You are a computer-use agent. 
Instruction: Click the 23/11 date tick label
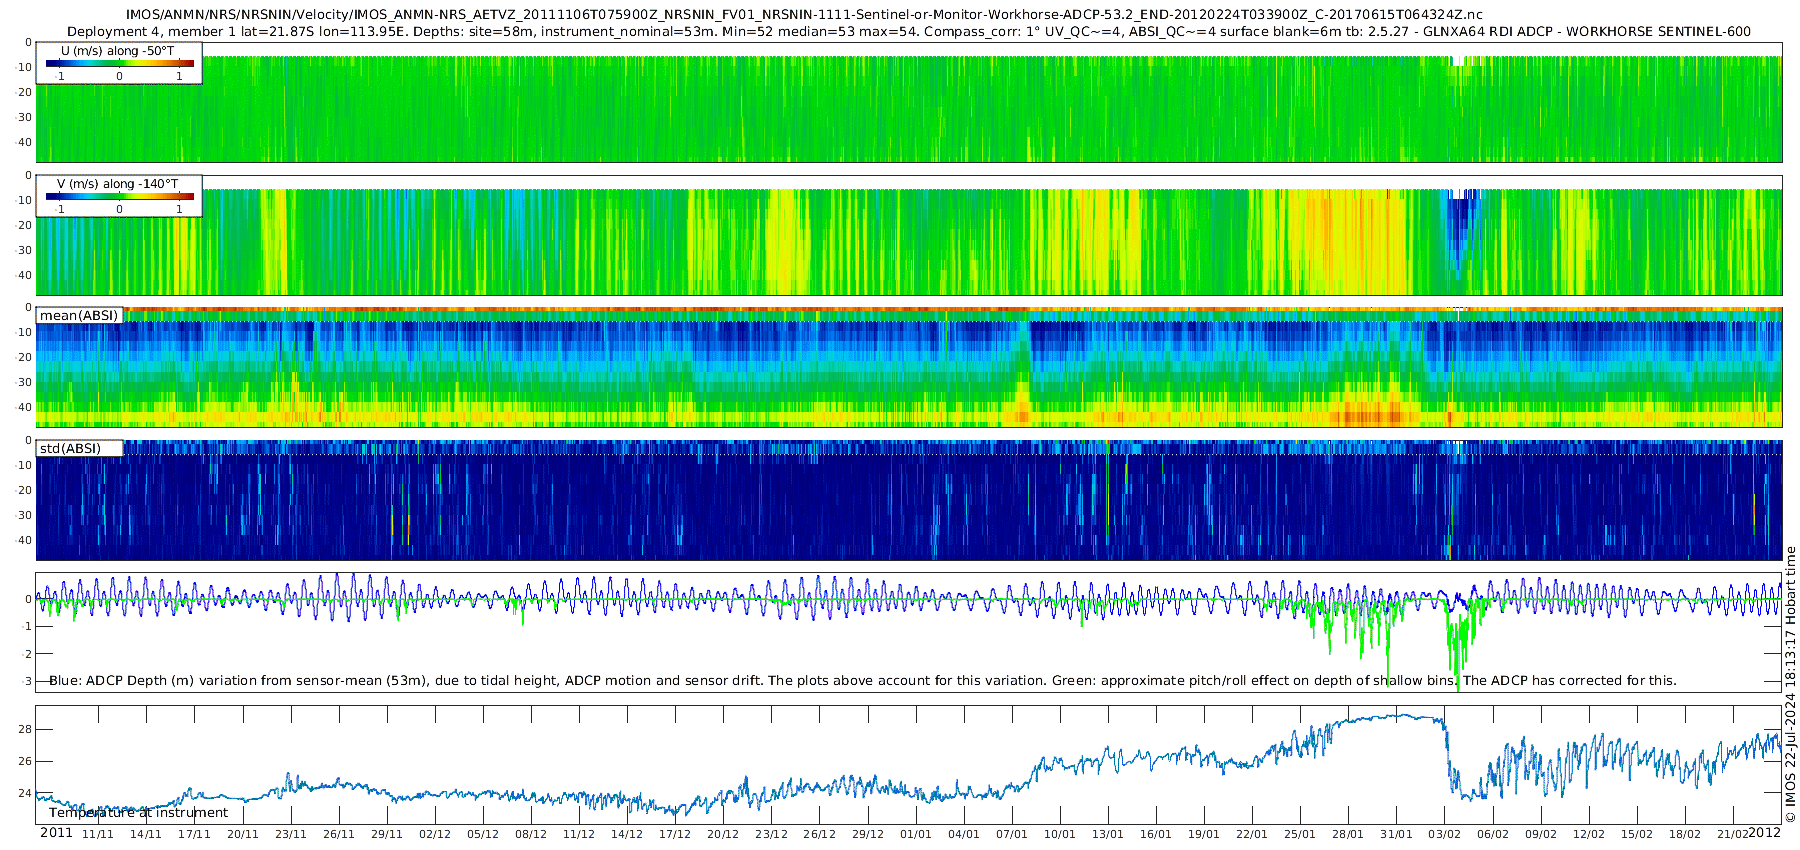coord(290,835)
